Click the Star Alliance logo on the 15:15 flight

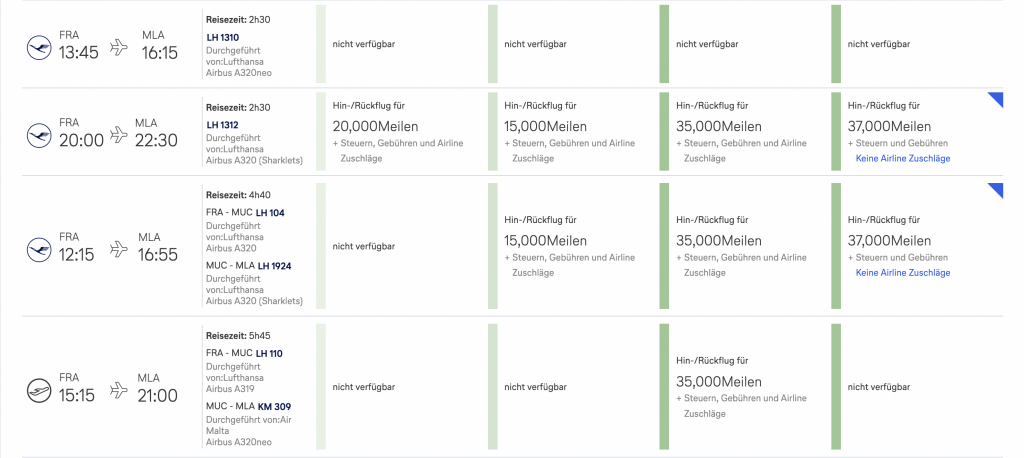pyautogui.click(x=40, y=387)
